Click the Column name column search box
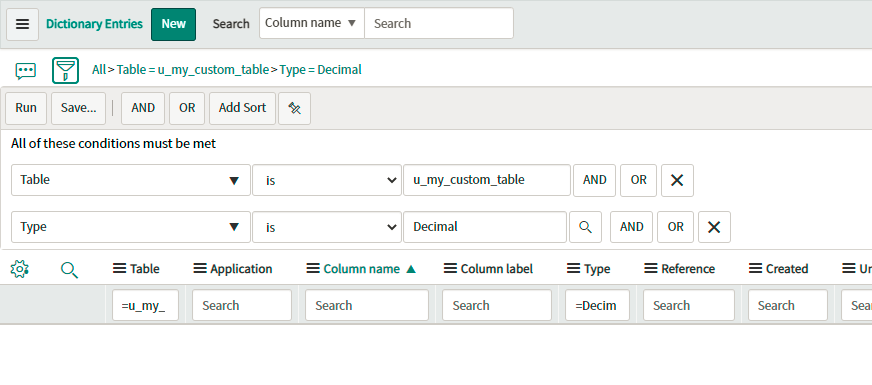 pyautogui.click(x=367, y=305)
